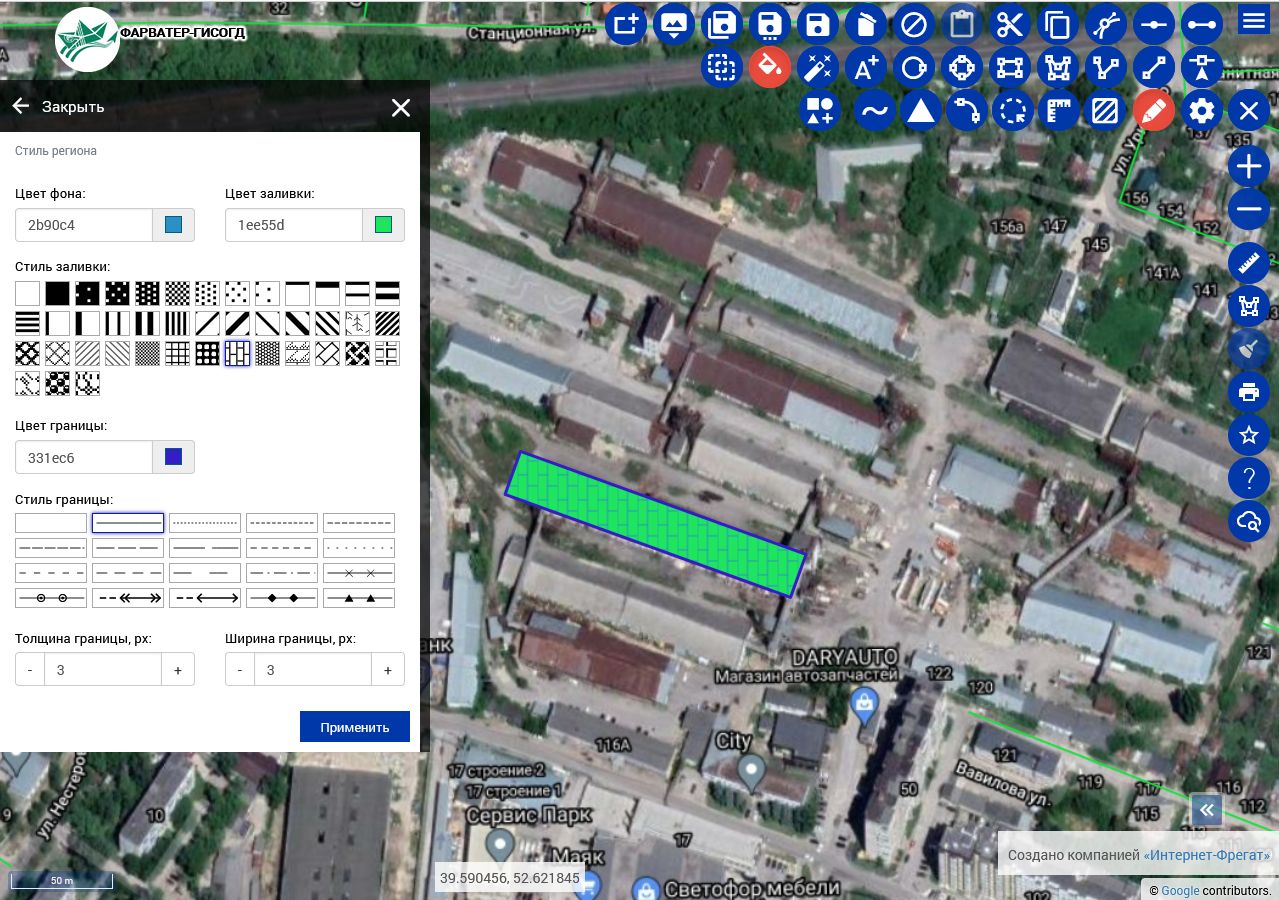Expand the collapsed panel with double-chevron button
The image size is (1279, 900).
[x=1207, y=809]
